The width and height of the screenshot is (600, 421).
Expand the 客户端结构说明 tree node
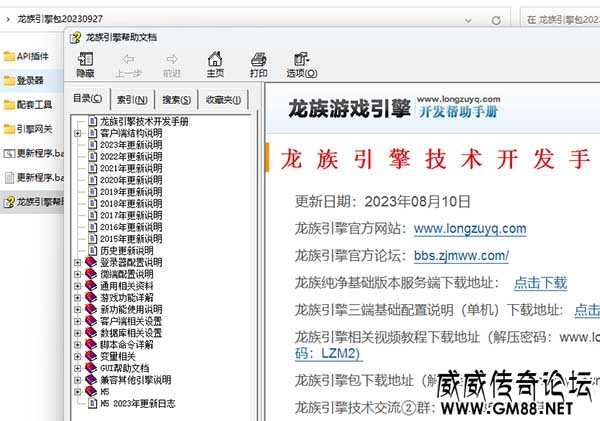pyautogui.click(x=78, y=133)
